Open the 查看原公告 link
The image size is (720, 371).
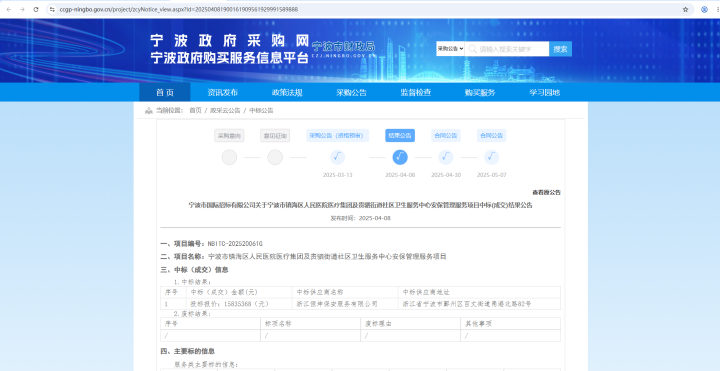[x=546, y=192]
